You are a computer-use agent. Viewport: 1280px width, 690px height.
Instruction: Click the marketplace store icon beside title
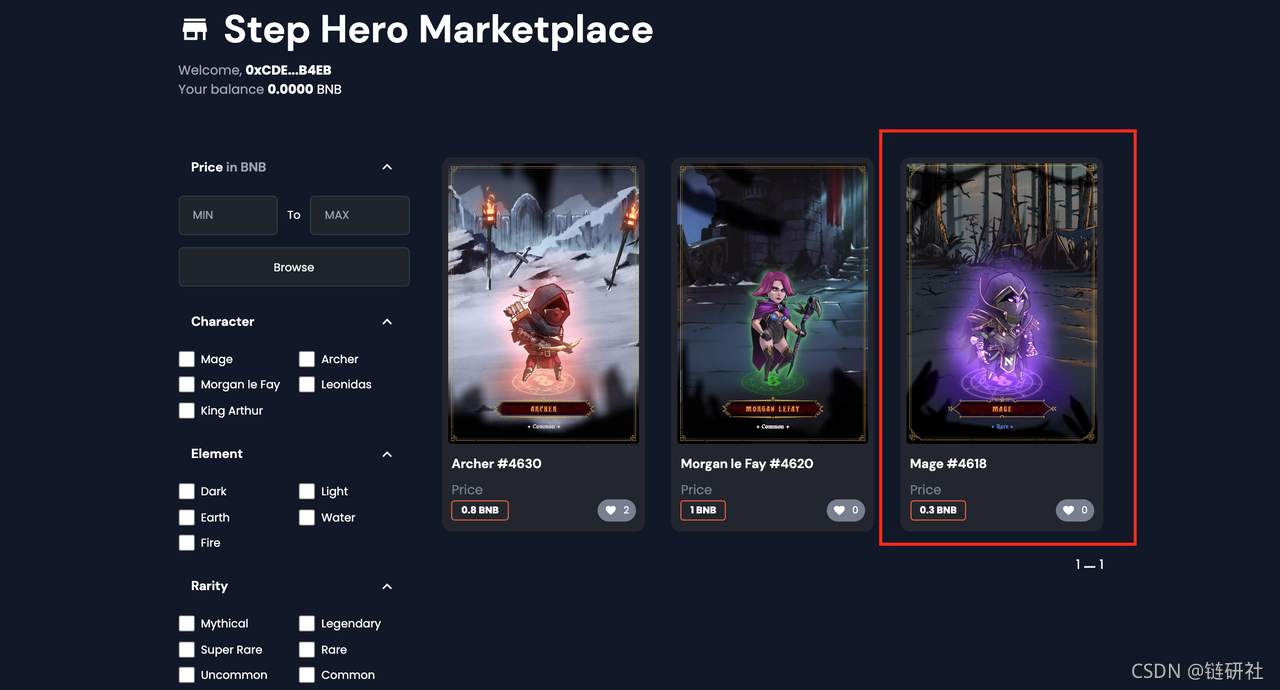click(x=195, y=30)
